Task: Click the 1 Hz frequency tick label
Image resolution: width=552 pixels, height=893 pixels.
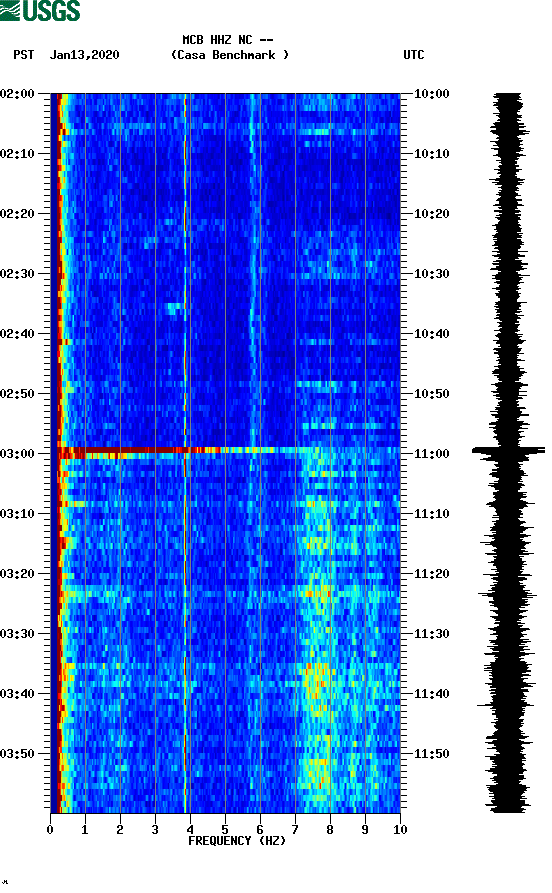Action: tap(85, 830)
